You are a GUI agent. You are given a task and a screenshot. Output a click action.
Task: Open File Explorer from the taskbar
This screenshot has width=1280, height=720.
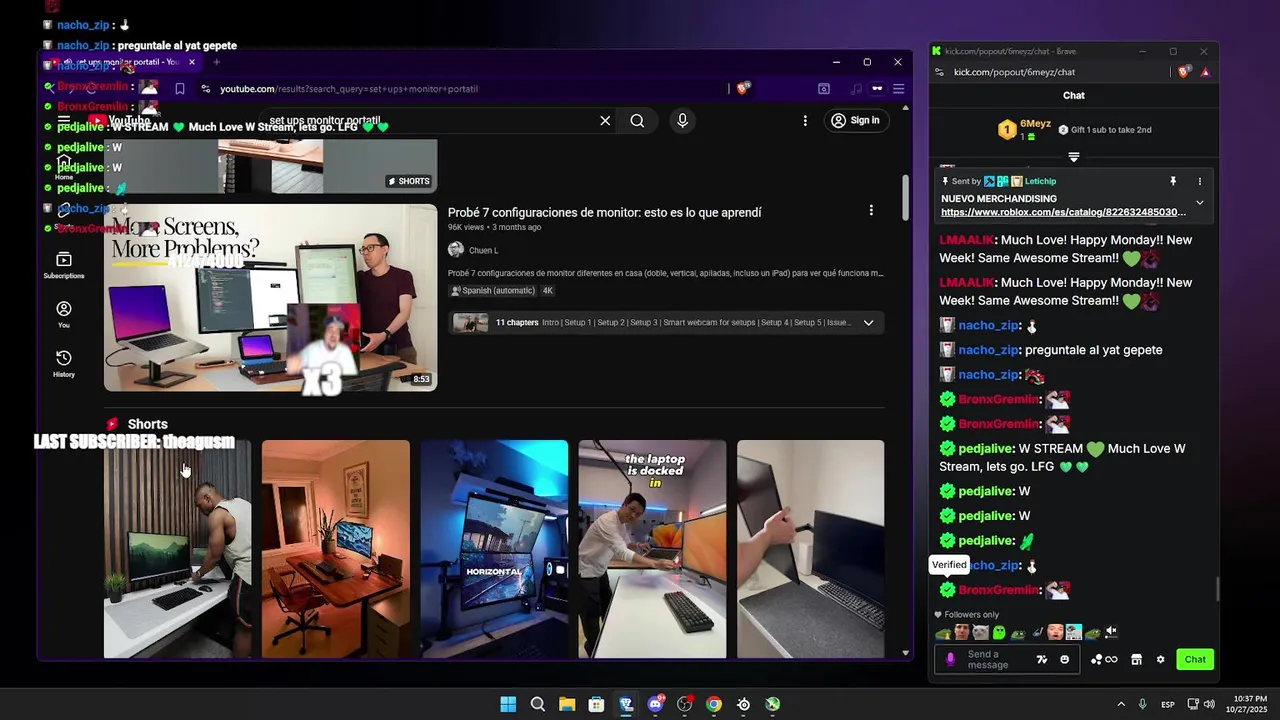(567, 704)
